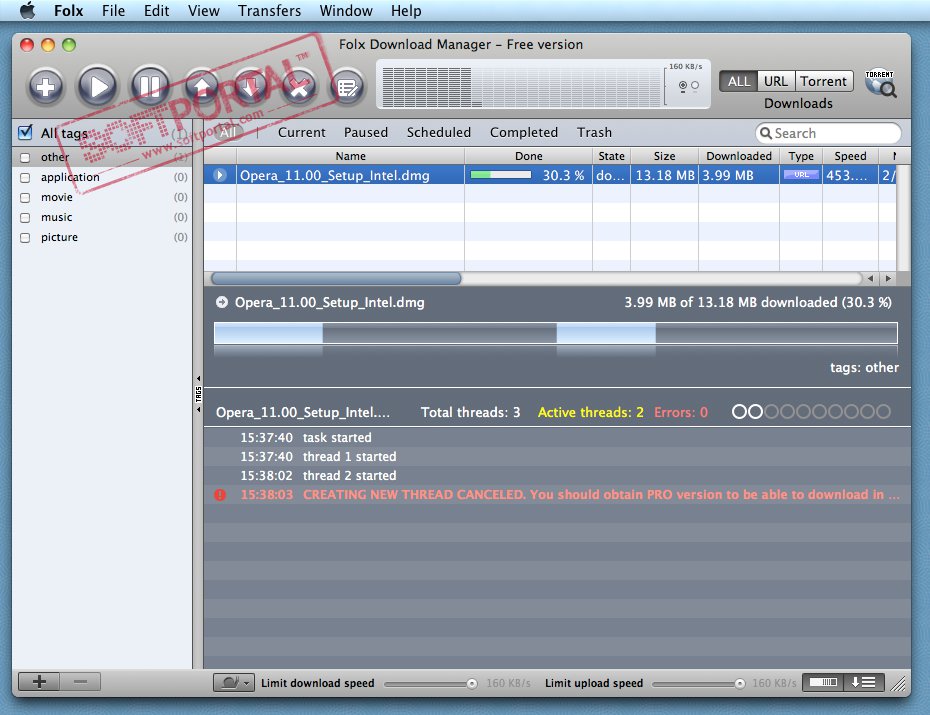The width and height of the screenshot is (930, 715).
Task: Click the segmented download progress bar
Action: [x=556, y=333]
